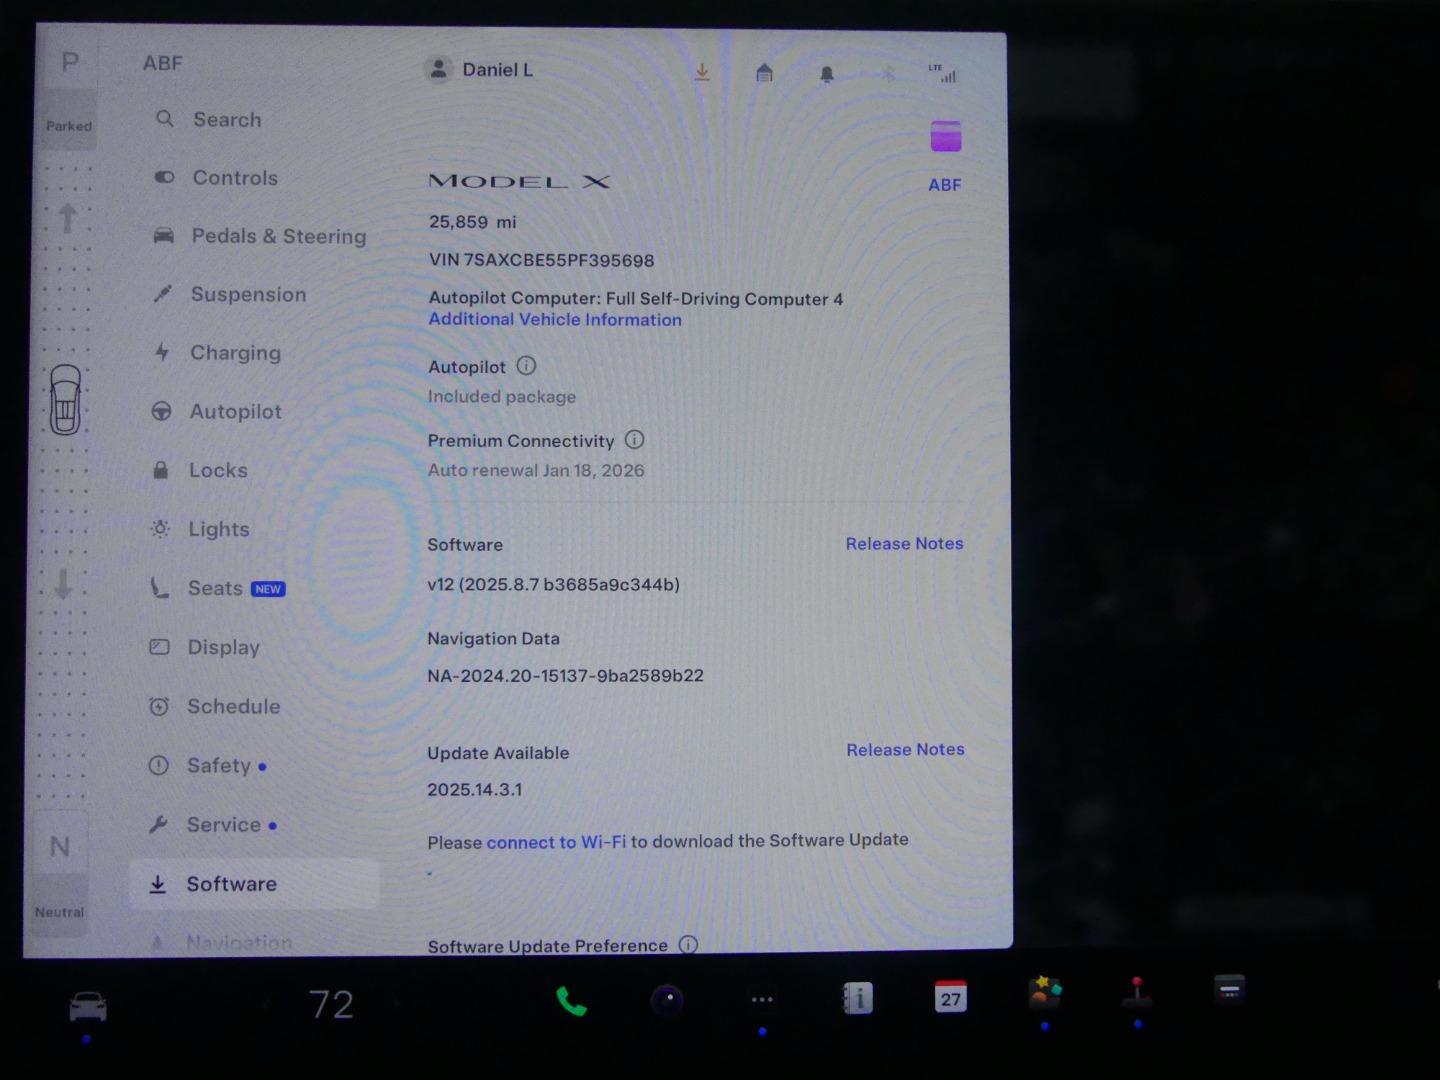Screen dimensions: 1440x1080
Task: Click the Additional Vehicle Information link
Action: 555,320
